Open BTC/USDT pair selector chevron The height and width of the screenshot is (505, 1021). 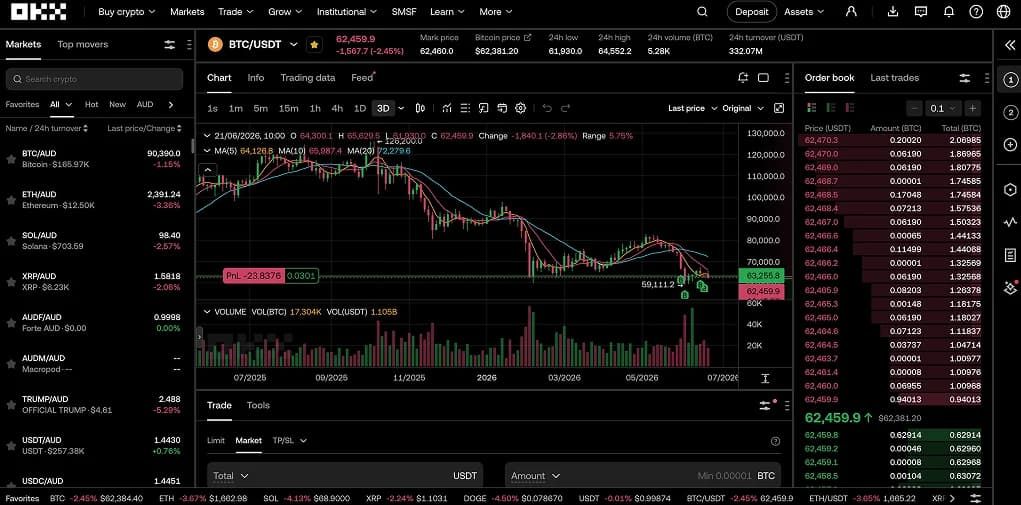[x=294, y=44]
